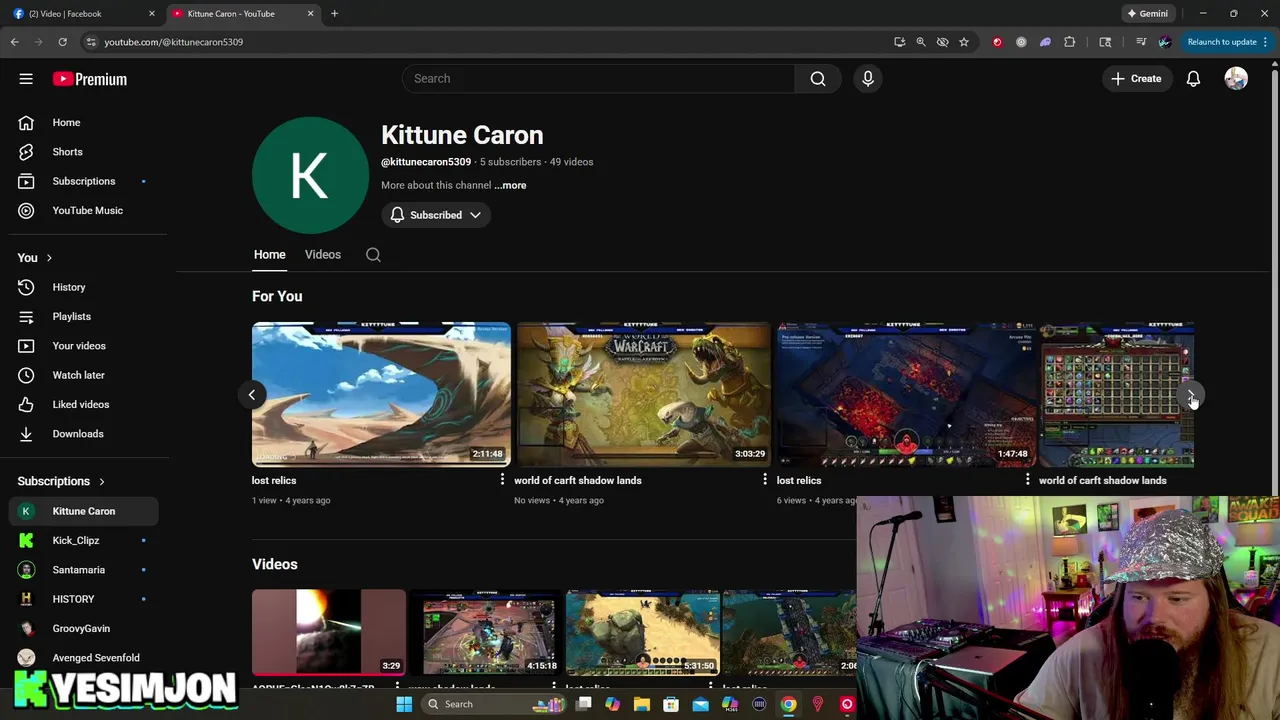Click the address bar URL

coord(174,42)
